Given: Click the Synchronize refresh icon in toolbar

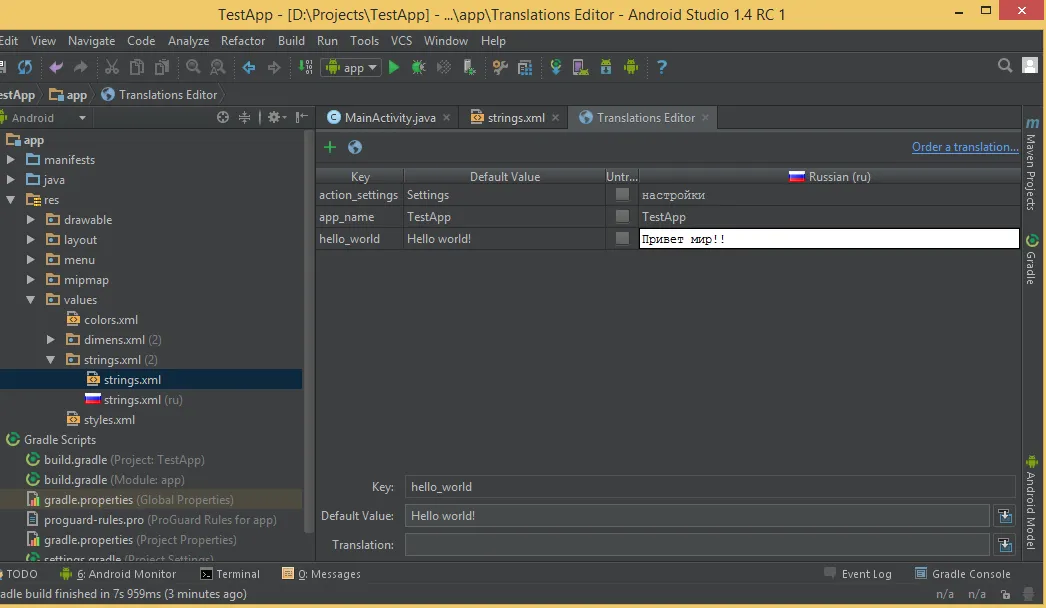Looking at the screenshot, I should [x=25, y=67].
